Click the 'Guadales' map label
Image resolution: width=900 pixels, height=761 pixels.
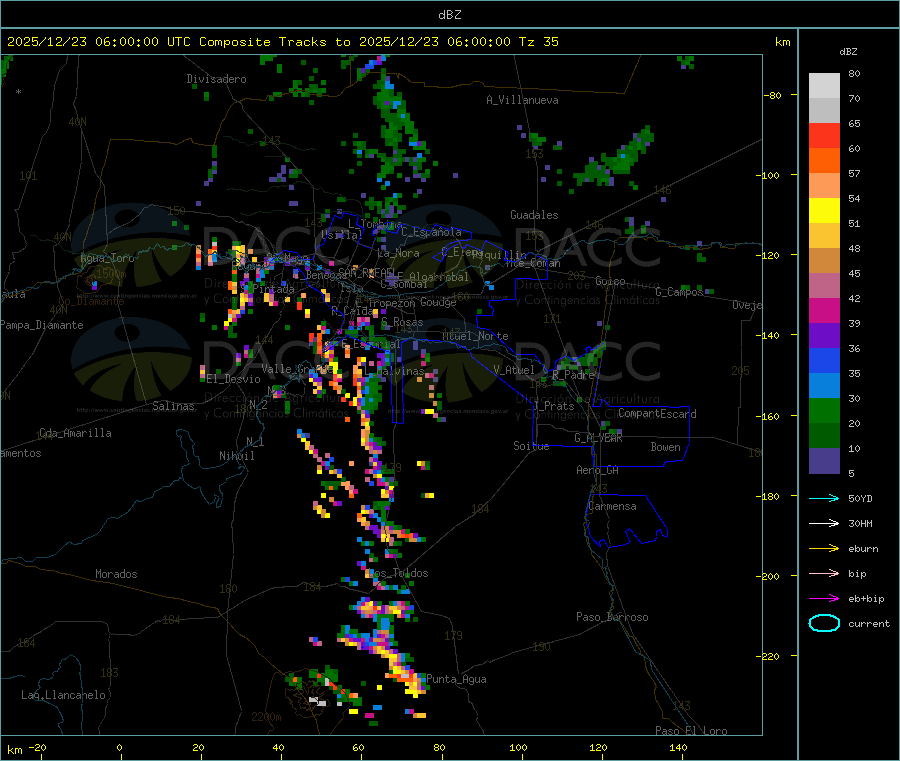(x=534, y=215)
